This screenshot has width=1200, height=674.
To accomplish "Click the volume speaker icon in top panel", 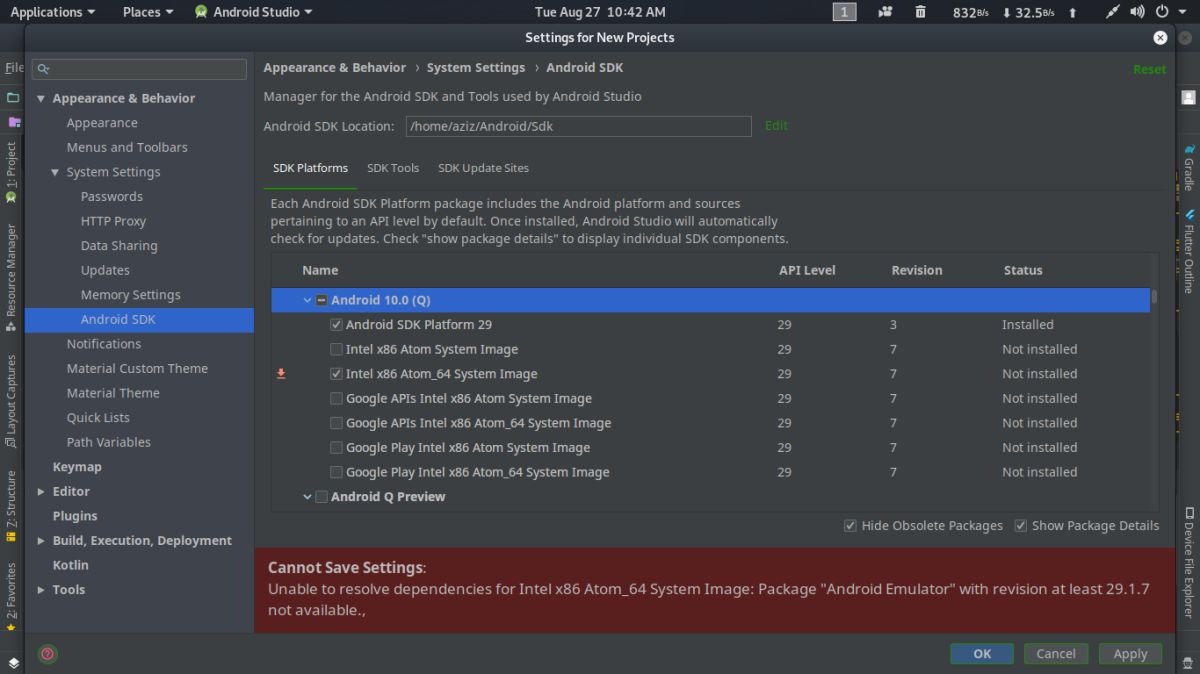I will pos(1138,12).
